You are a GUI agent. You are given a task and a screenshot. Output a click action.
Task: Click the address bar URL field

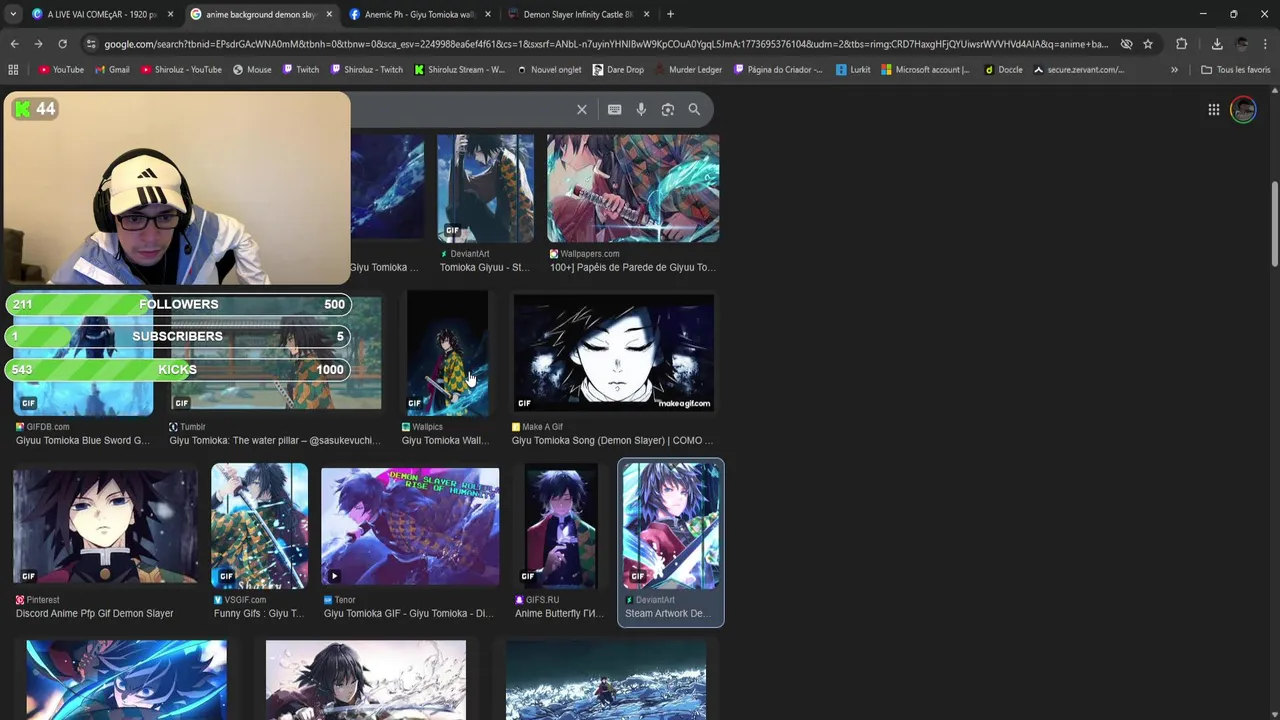[605, 44]
